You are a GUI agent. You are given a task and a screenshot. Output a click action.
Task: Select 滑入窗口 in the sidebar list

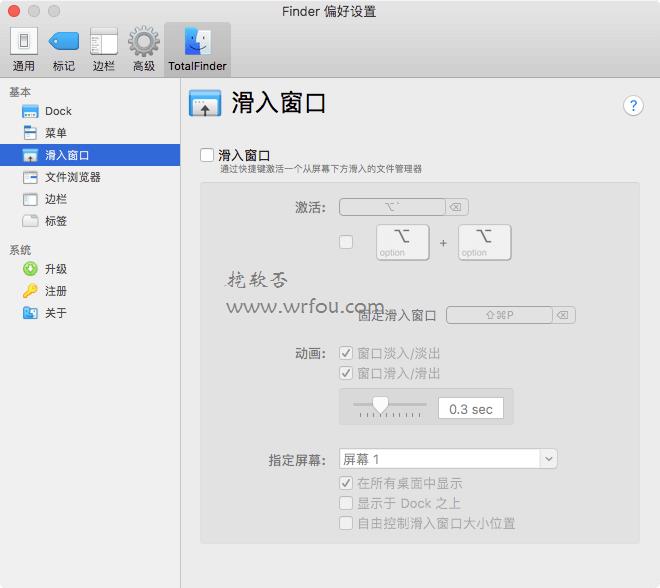click(x=90, y=155)
